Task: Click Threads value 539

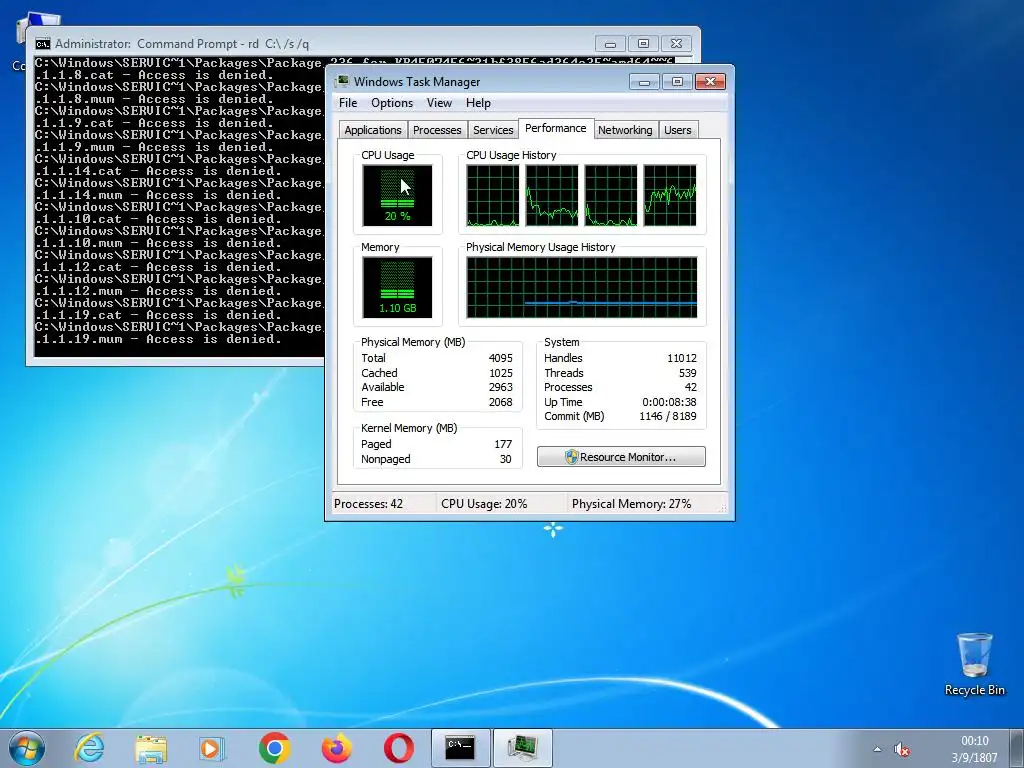Action: click(x=687, y=373)
